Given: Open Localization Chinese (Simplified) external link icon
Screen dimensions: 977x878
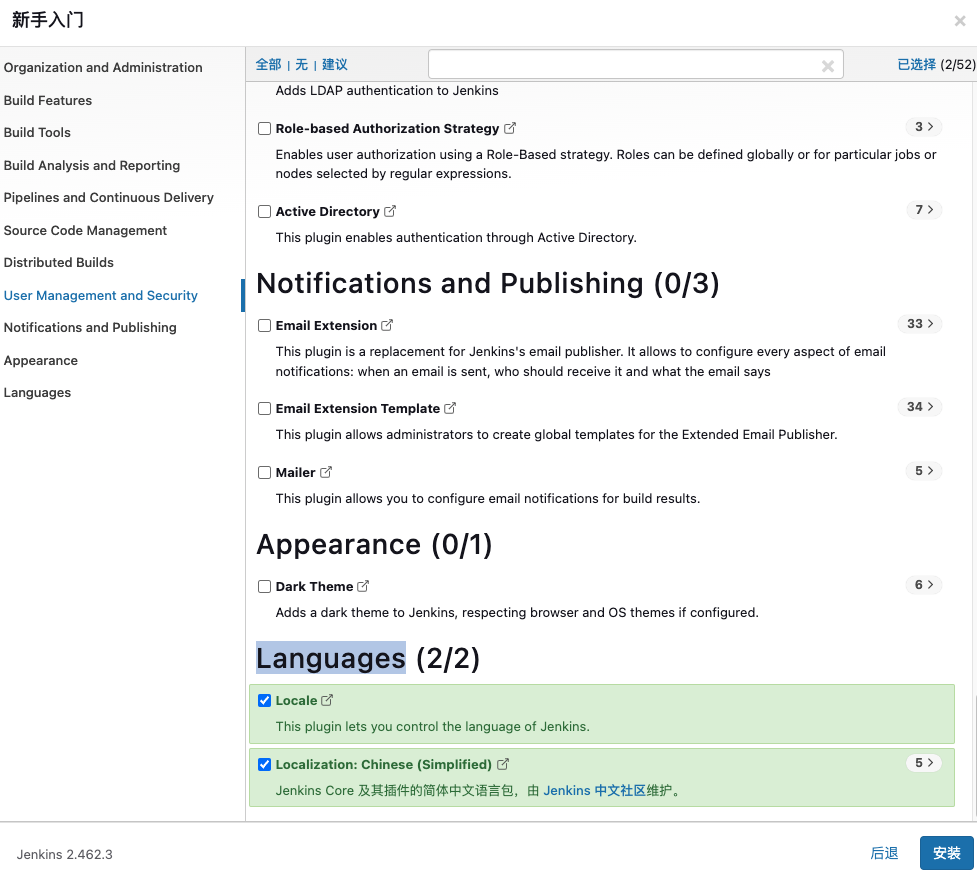Looking at the screenshot, I should point(503,764).
